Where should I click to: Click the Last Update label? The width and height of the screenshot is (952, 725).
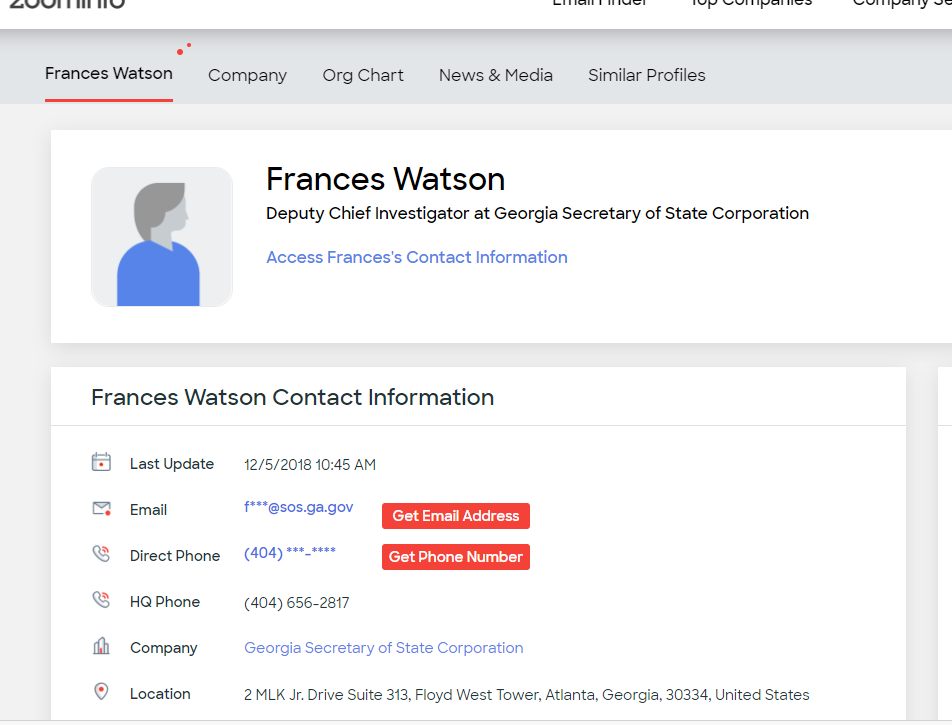(172, 464)
